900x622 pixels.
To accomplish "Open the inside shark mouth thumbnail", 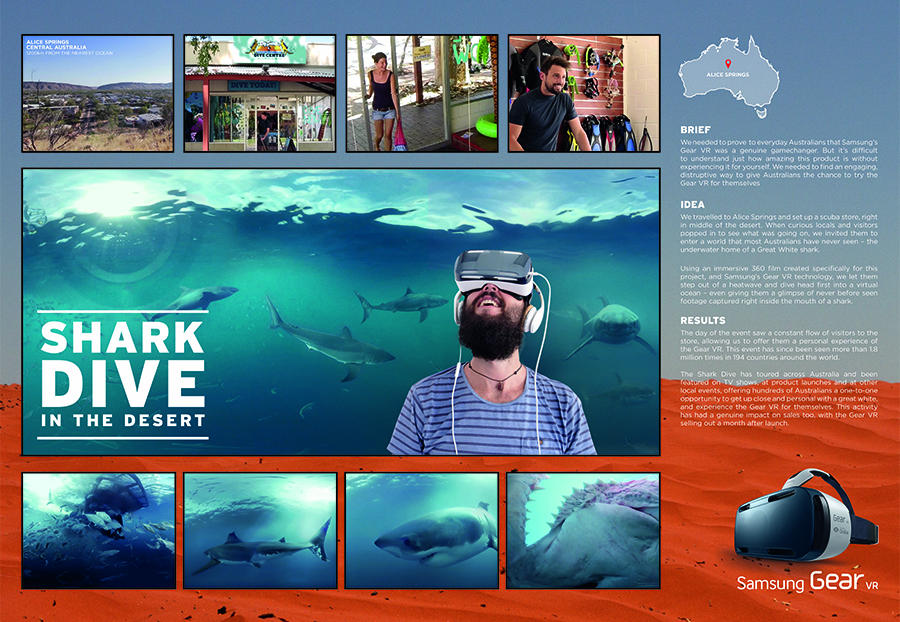I will tap(583, 530).
